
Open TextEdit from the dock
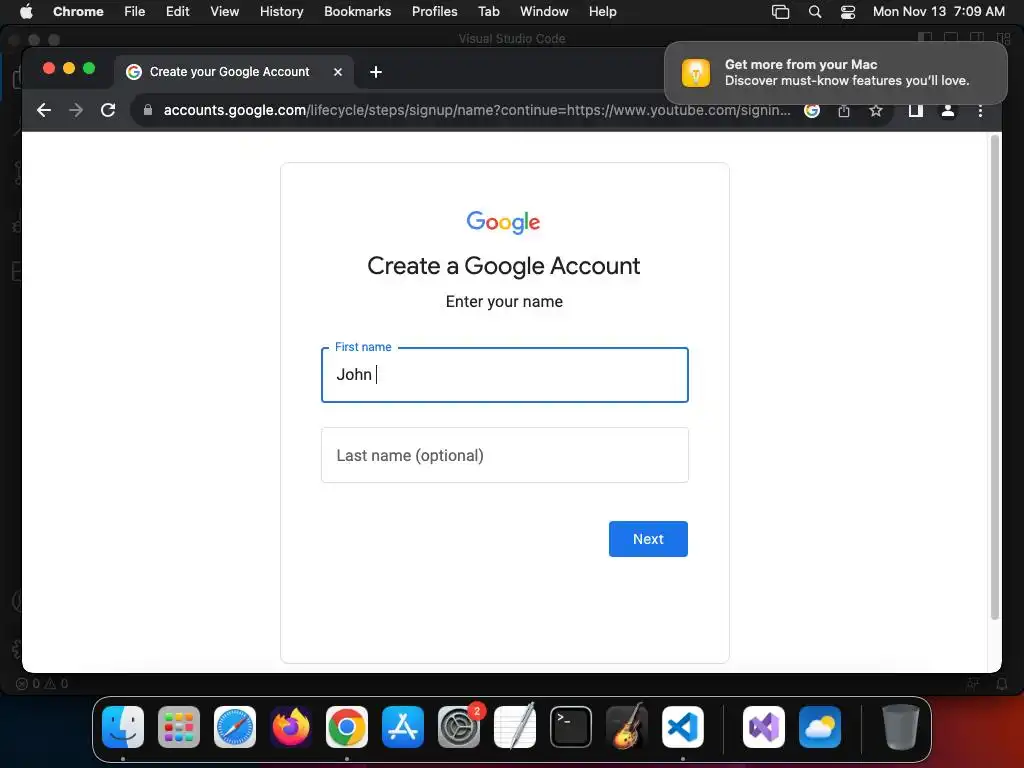coord(515,727)
